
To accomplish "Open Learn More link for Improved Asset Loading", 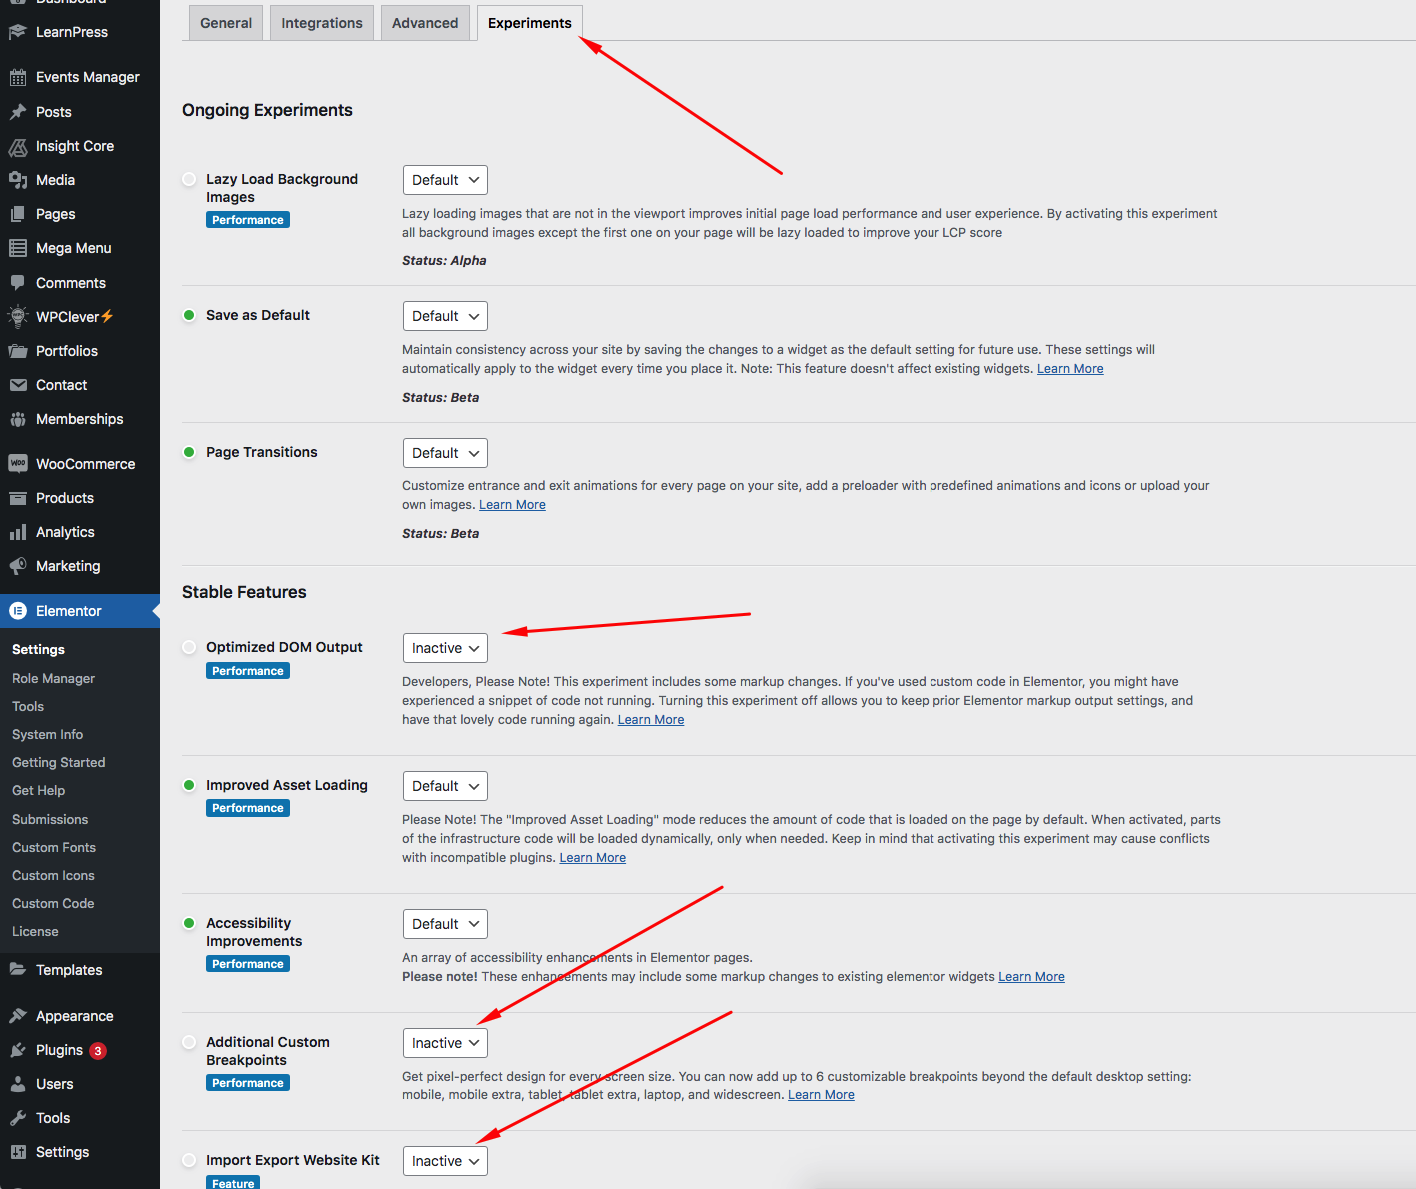I will (x=593, y=858).
